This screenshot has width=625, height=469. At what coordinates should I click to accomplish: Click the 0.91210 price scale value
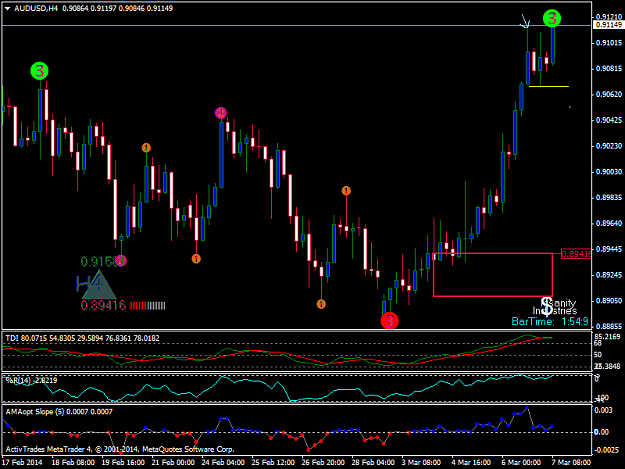[x=609, y=17]
